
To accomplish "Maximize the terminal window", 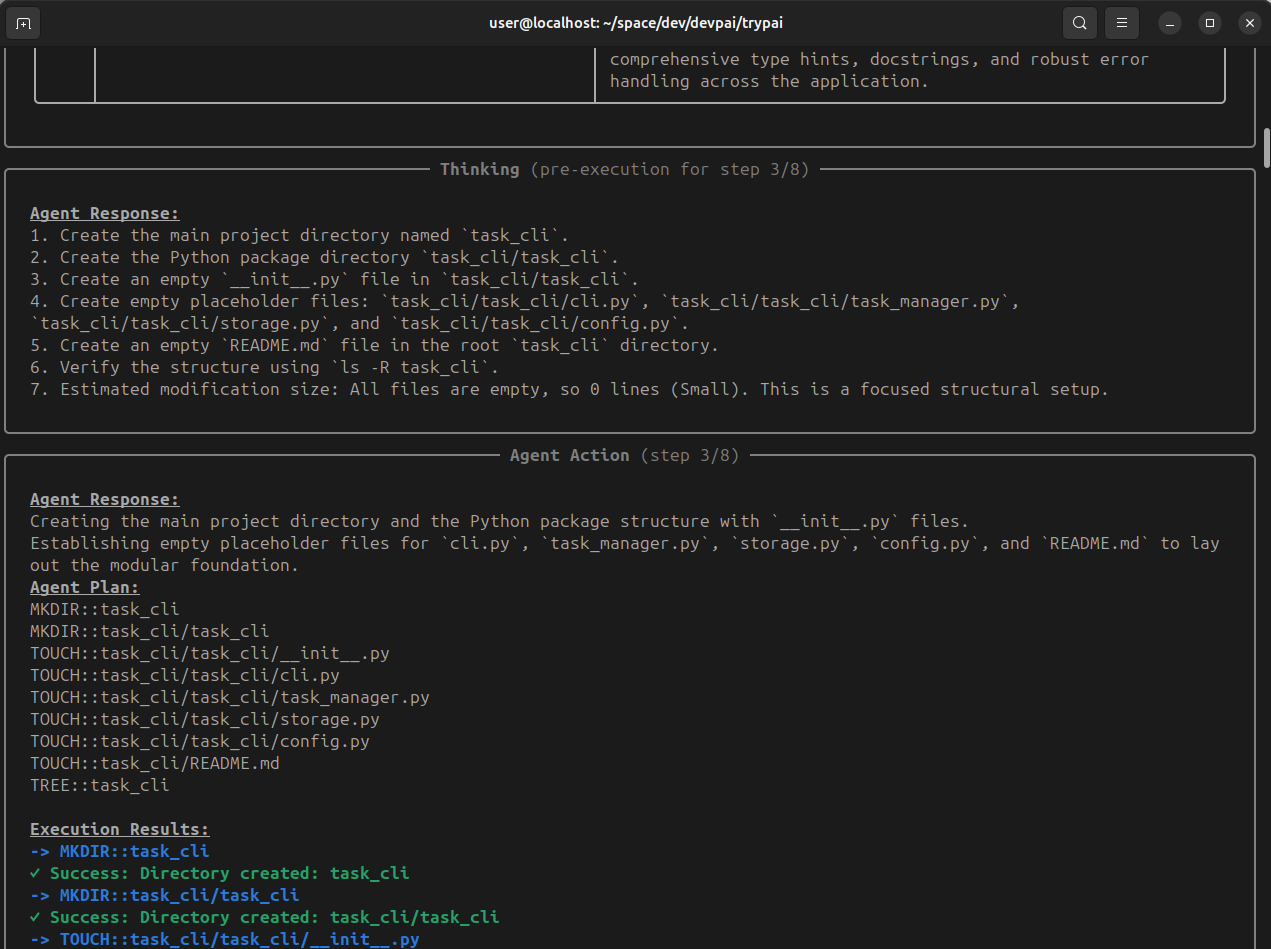I will click(1210, 23).
